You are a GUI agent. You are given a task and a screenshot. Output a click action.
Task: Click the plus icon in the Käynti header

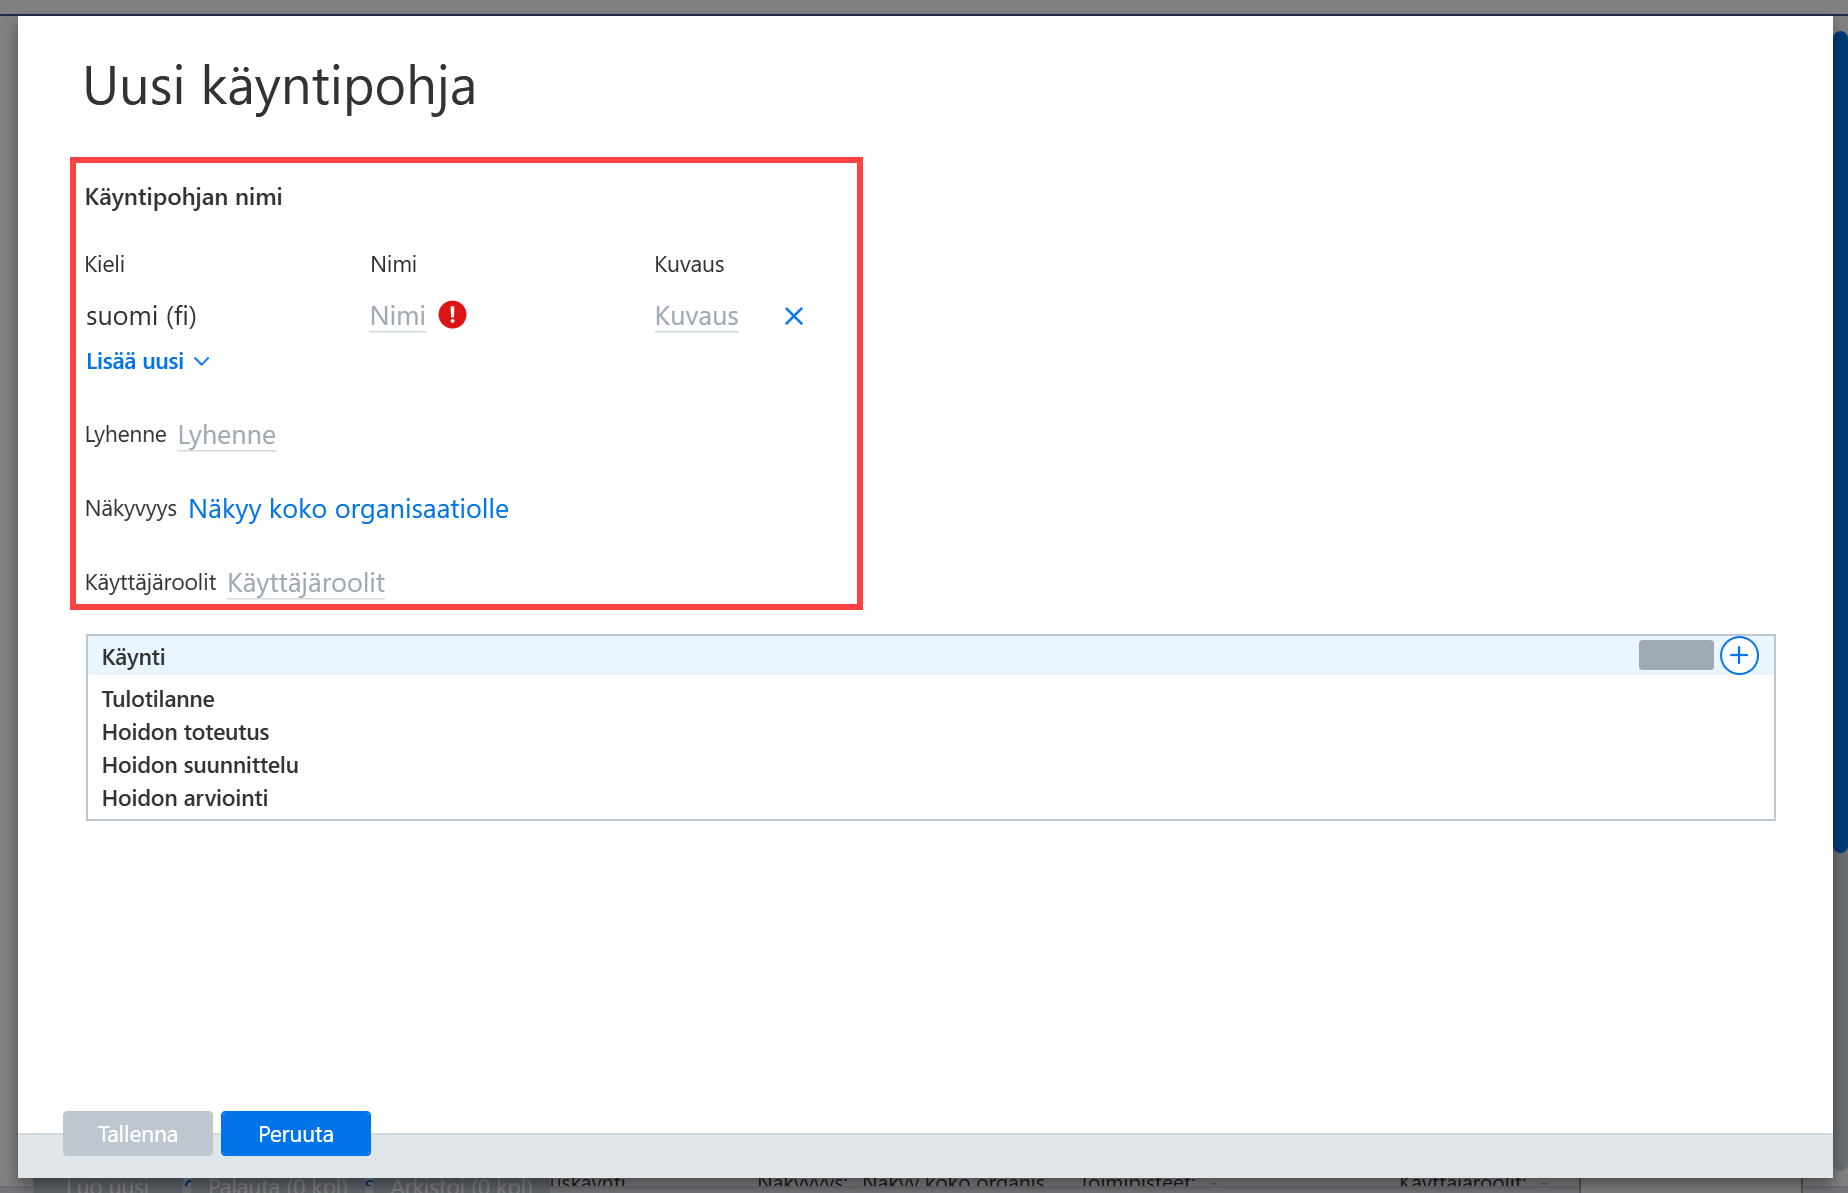[1739, 656]
